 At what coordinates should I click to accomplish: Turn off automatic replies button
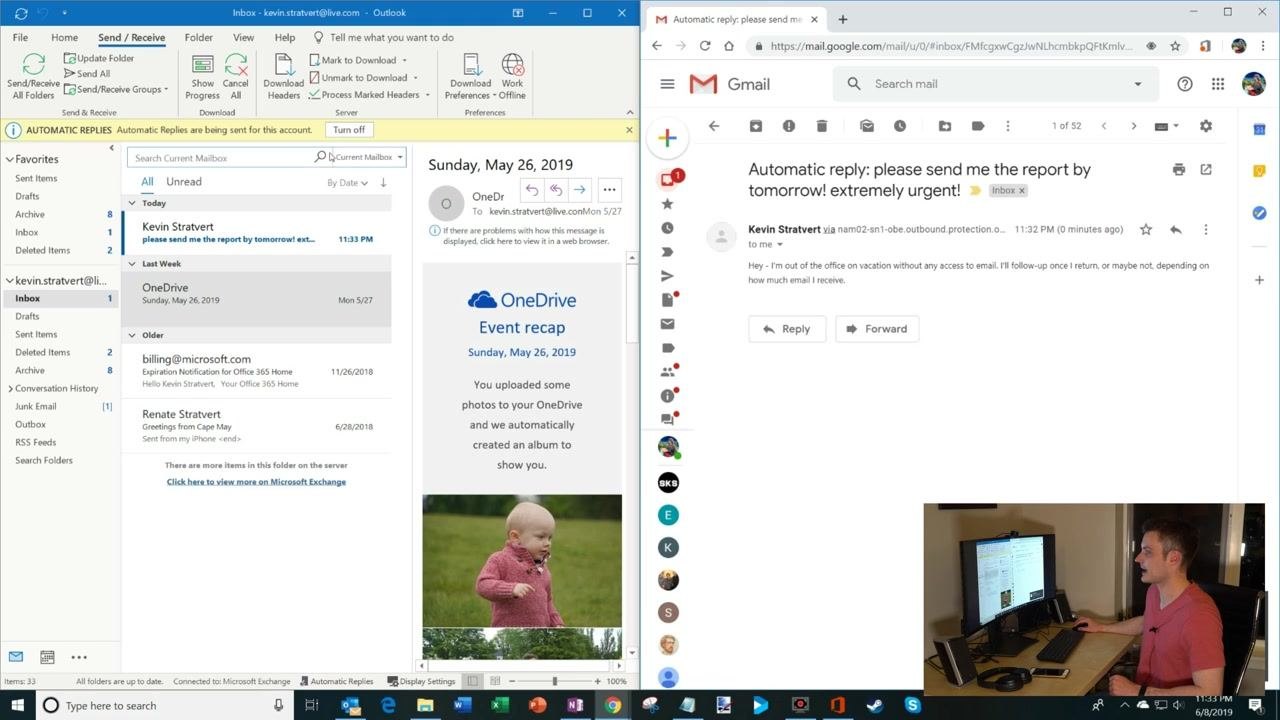(x=349, y=130)
